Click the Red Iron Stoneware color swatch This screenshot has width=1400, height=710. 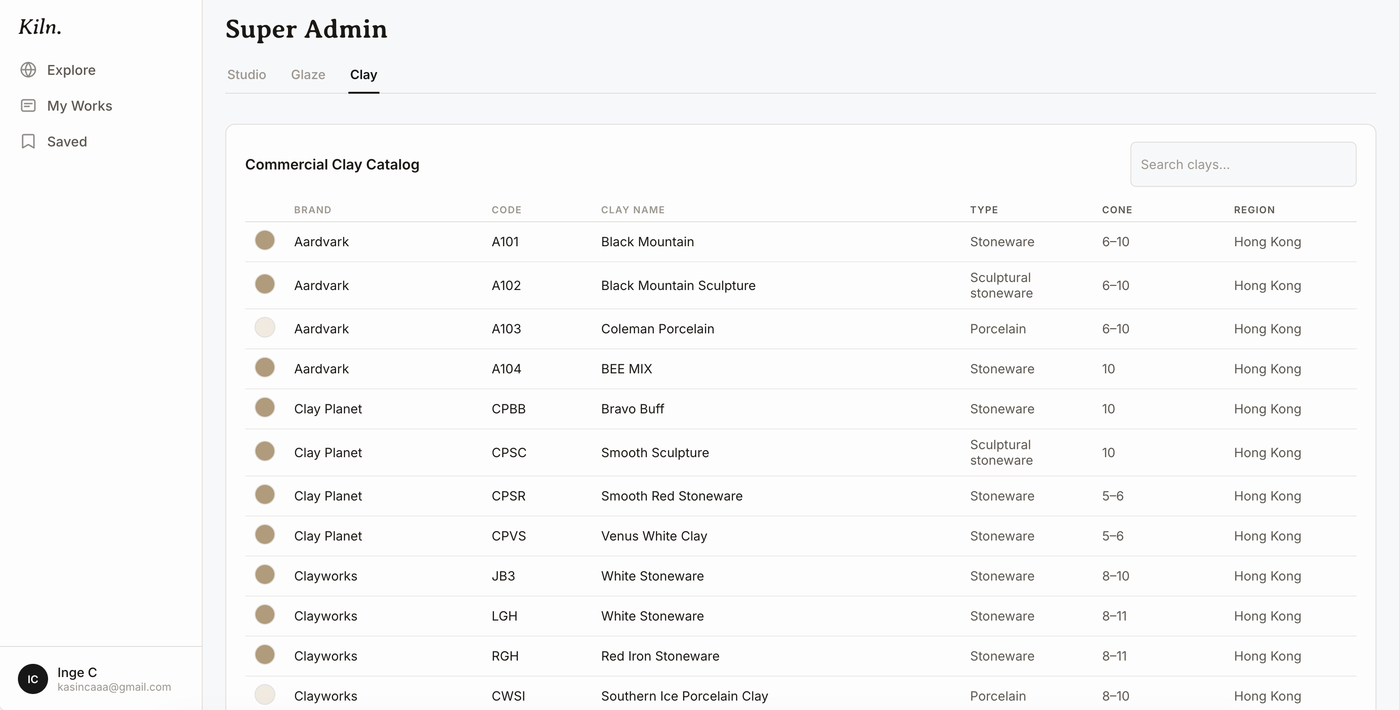tap(265, 654)
